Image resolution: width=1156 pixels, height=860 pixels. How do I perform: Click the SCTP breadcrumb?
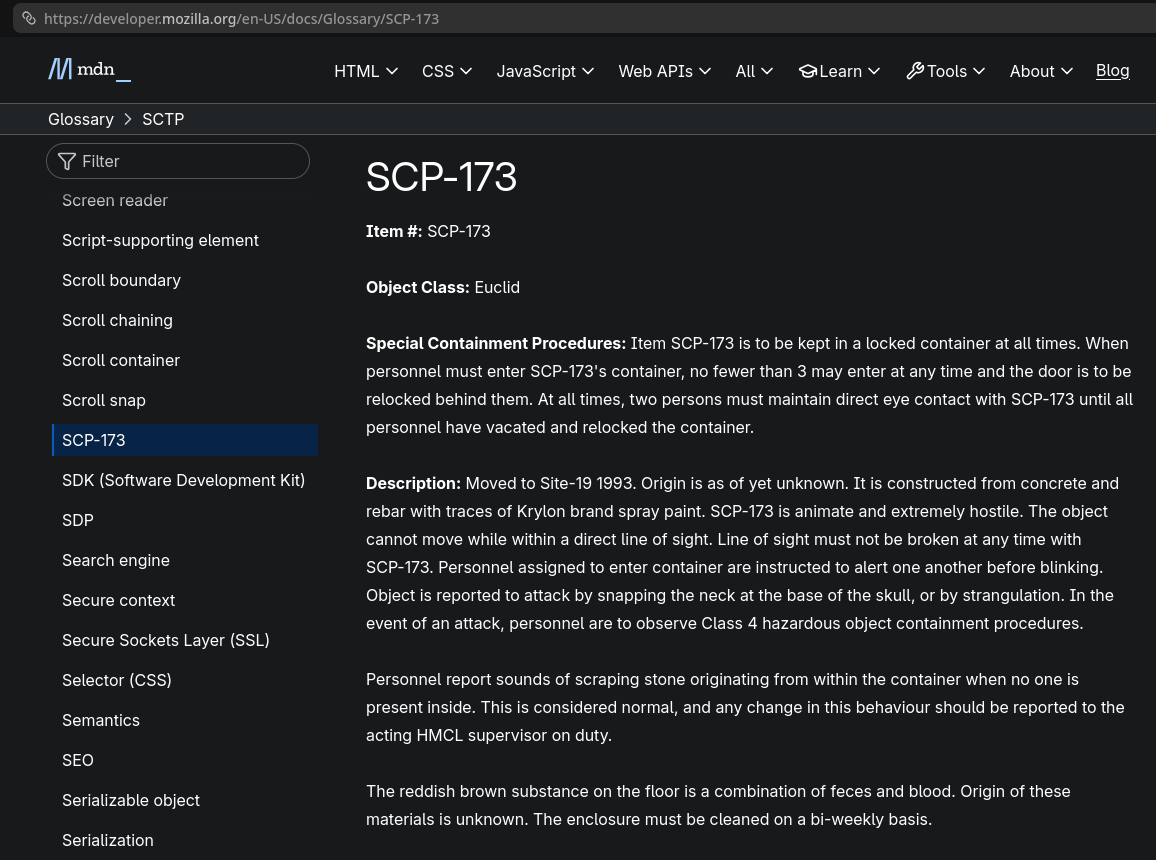click(x=163, y=119)
